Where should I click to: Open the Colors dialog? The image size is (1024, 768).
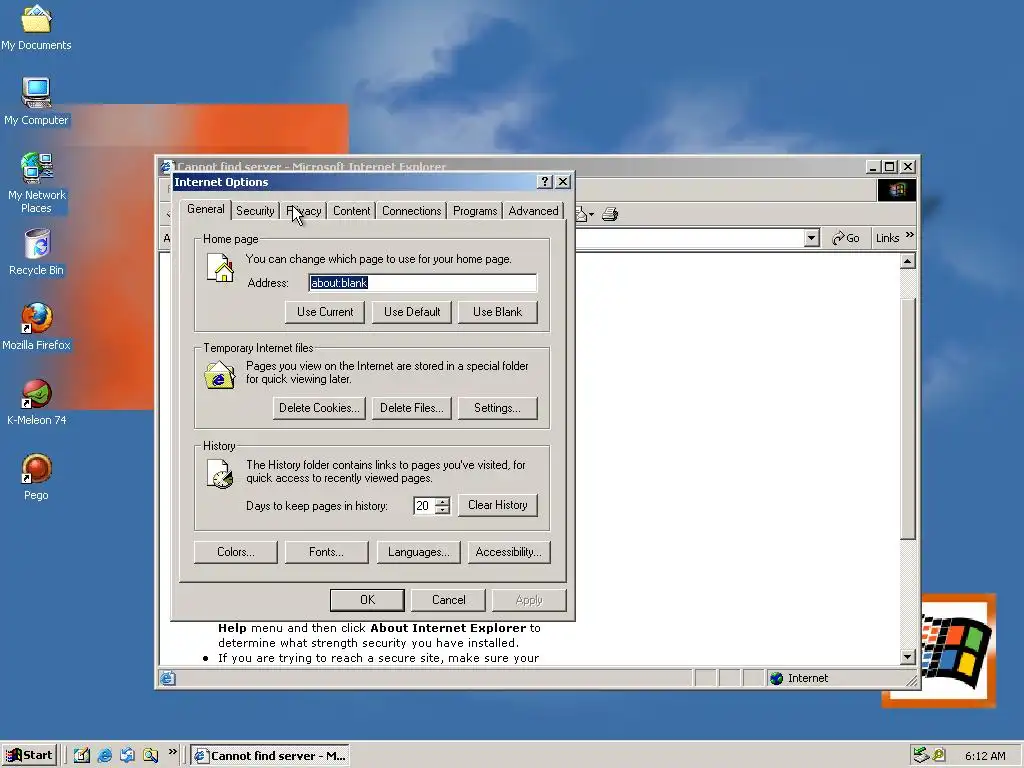[236, 552]
